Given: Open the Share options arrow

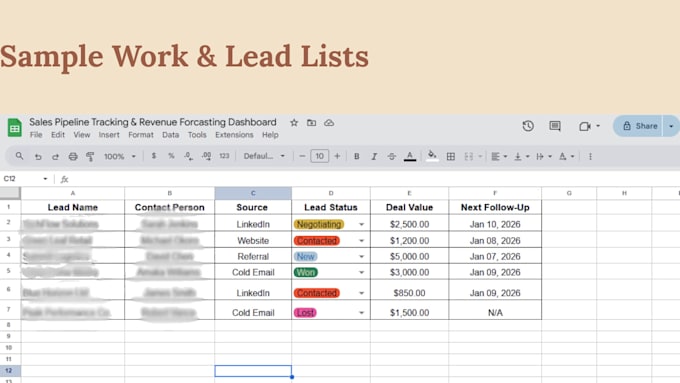Looking at the screenshot, I should point(671,126).
